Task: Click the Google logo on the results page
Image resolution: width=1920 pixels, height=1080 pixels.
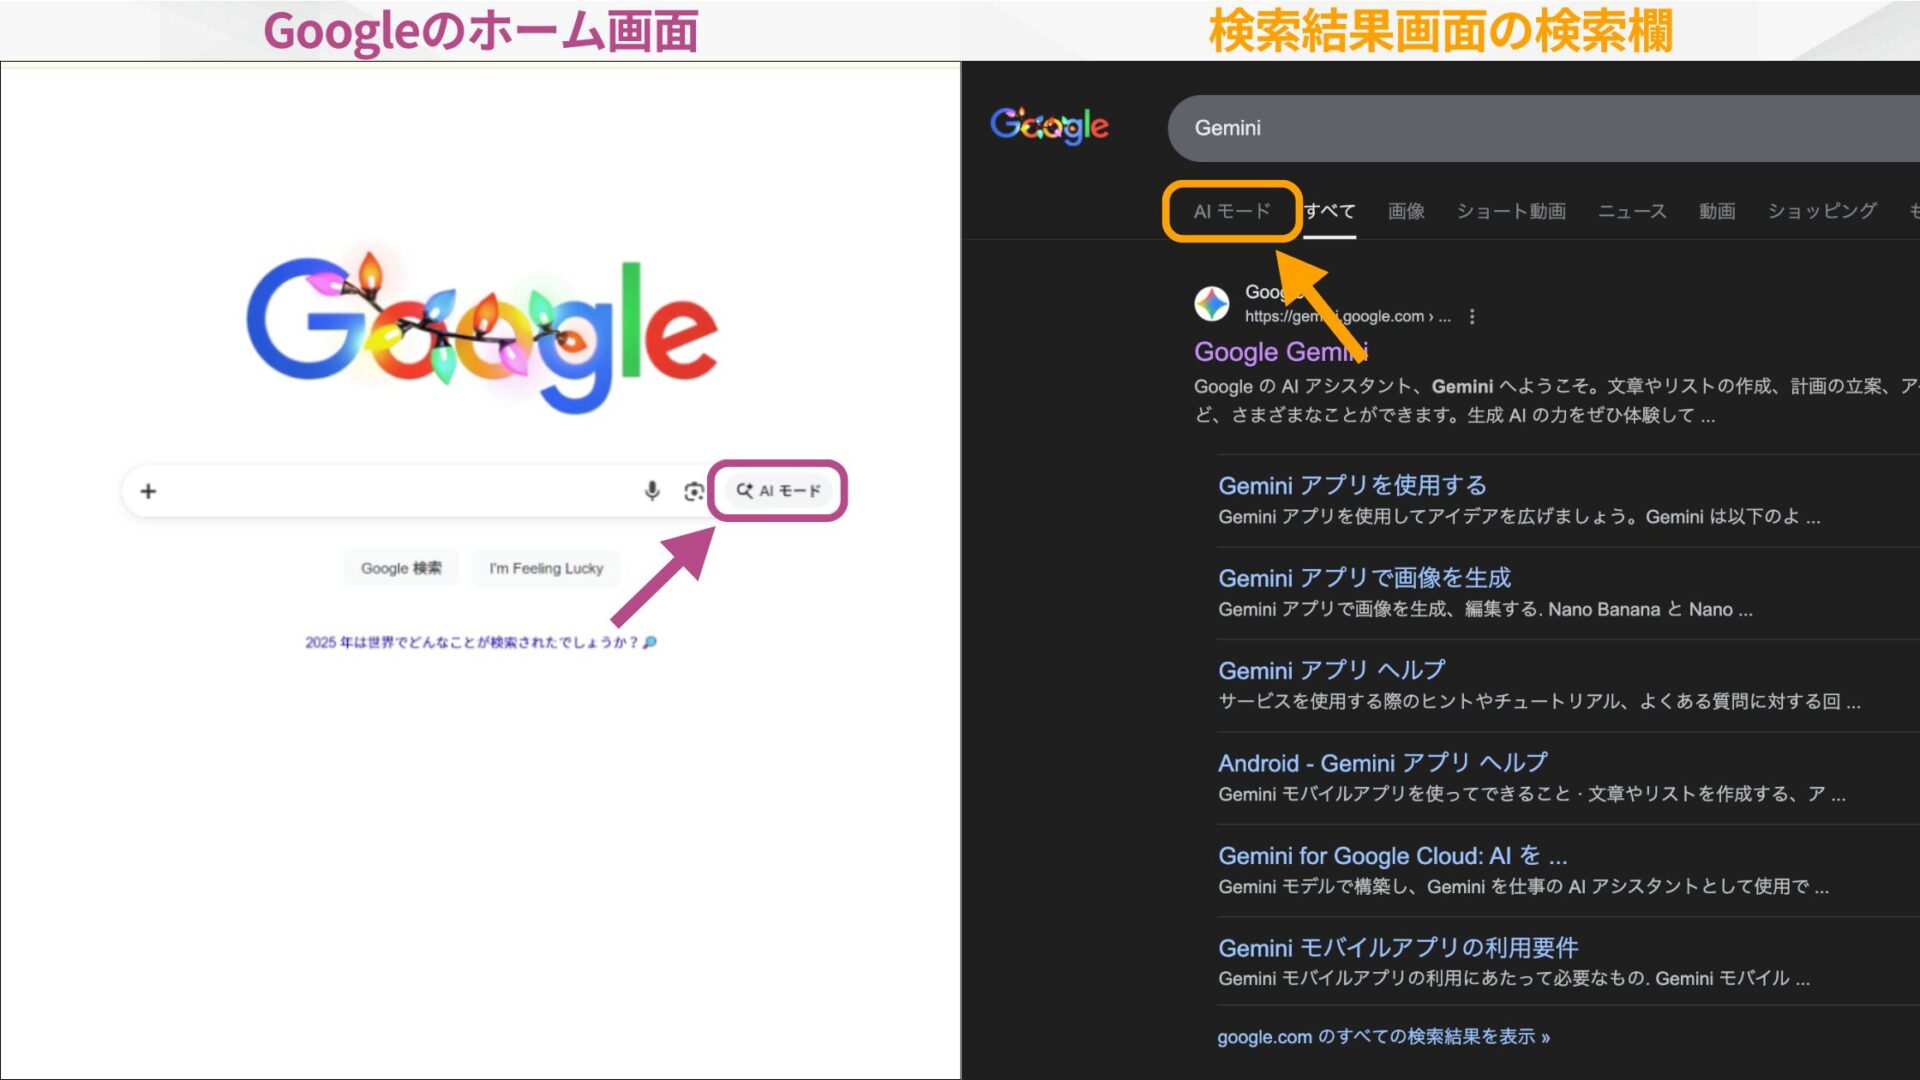Action: [x=1048, y=125]
